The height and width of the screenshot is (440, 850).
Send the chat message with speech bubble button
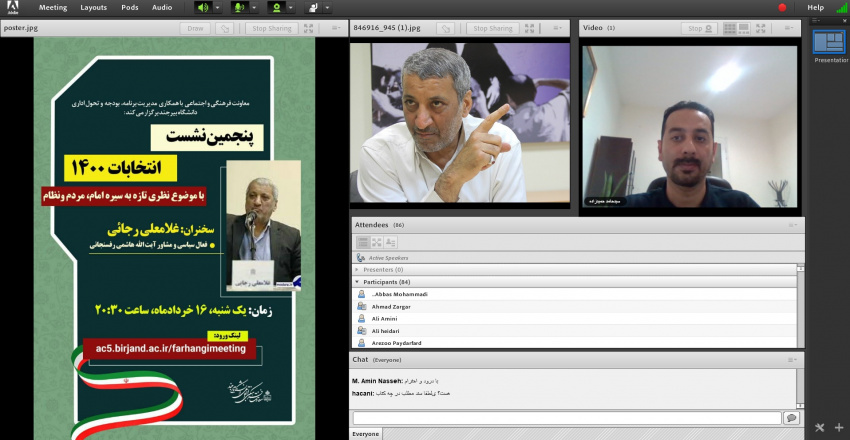click(791, 418)
